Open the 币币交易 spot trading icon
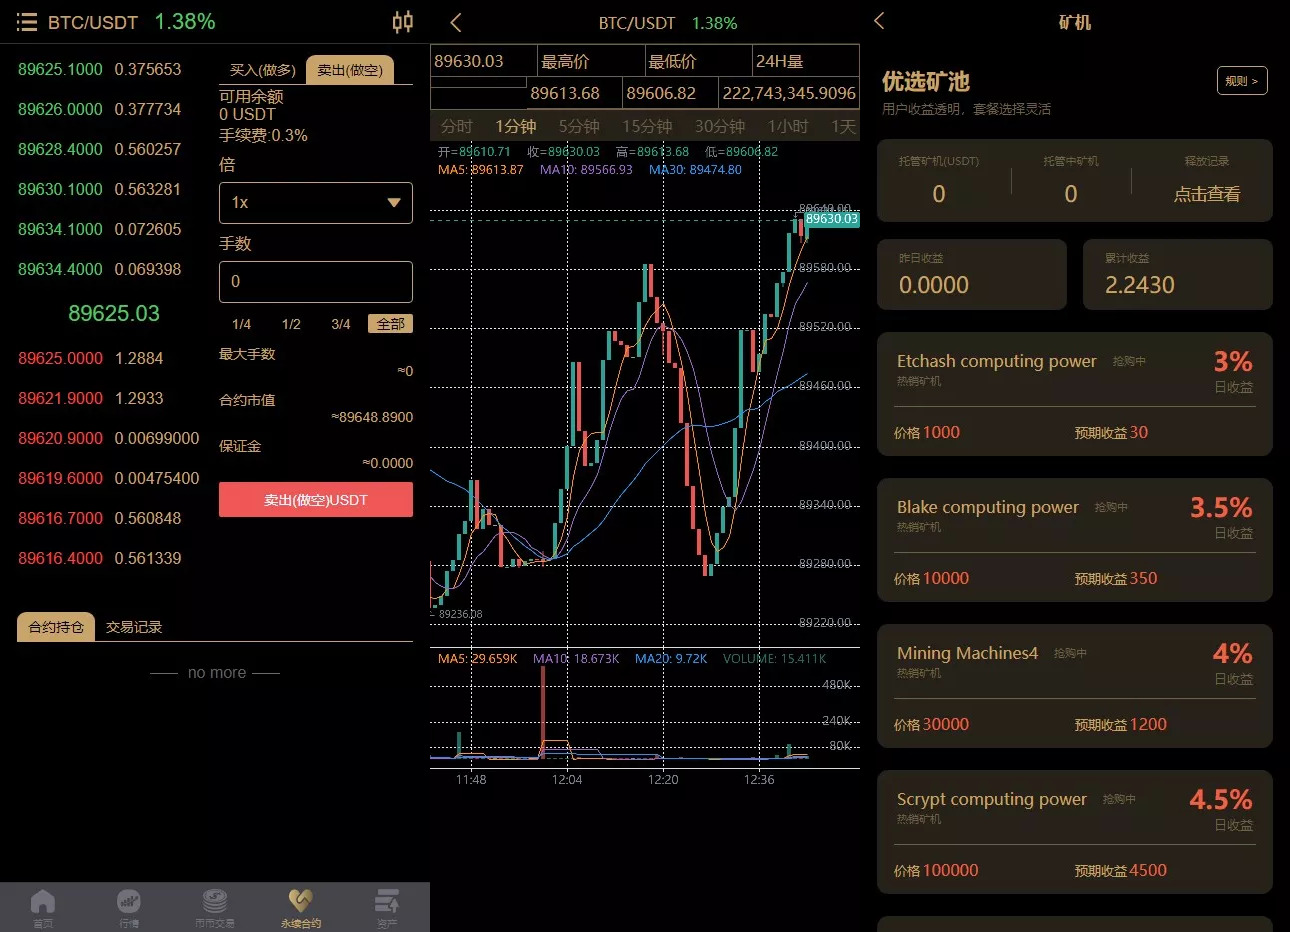The image size is (1290, 932). click(214, 905)
